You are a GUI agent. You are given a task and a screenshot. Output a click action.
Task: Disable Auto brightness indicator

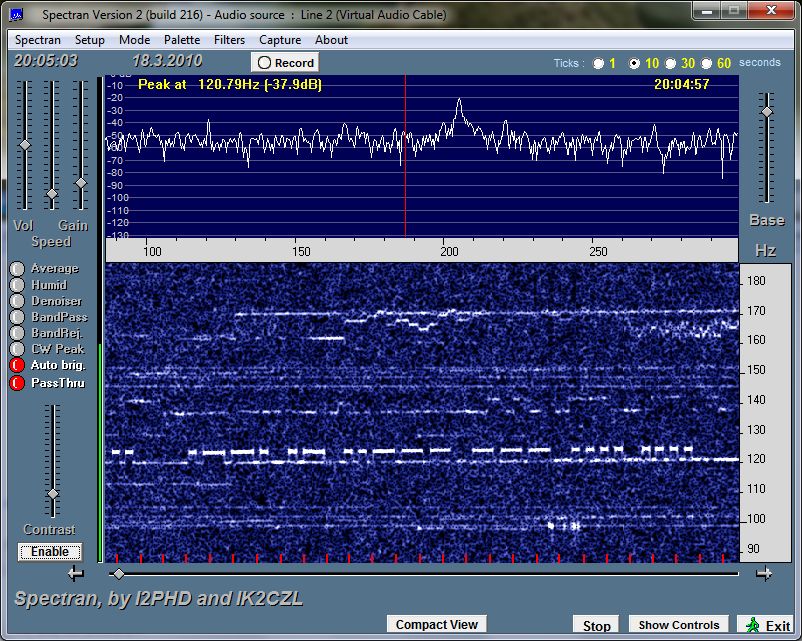17,366
